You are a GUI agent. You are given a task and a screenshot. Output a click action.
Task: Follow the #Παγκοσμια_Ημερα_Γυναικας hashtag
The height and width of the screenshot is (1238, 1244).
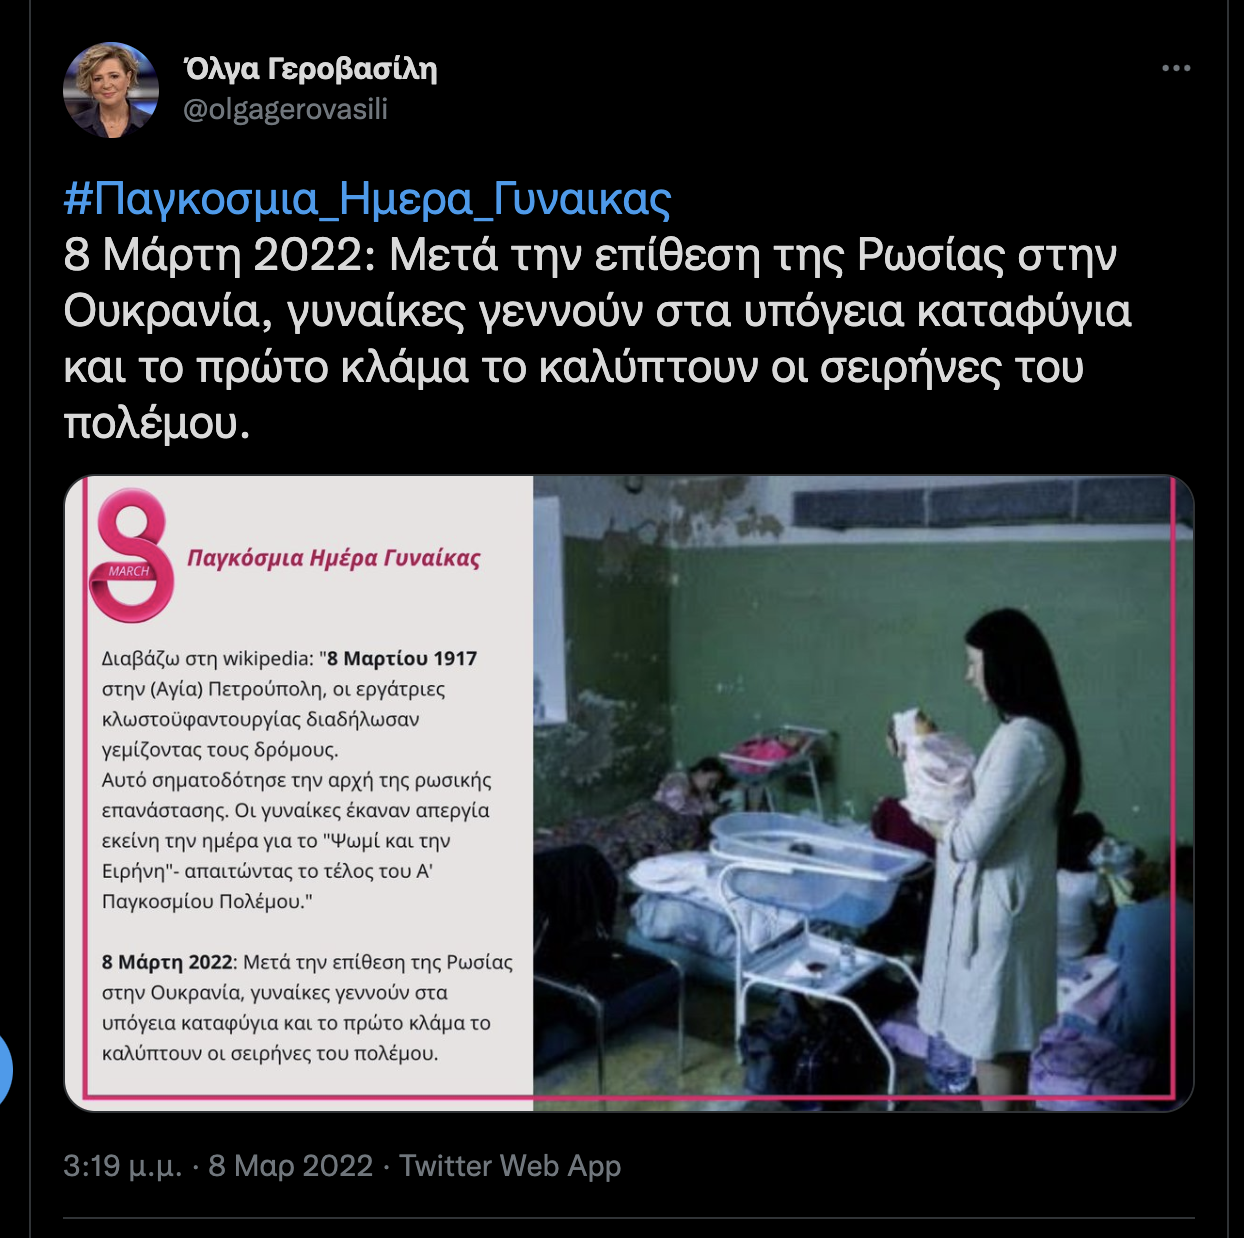coord(367,199)
